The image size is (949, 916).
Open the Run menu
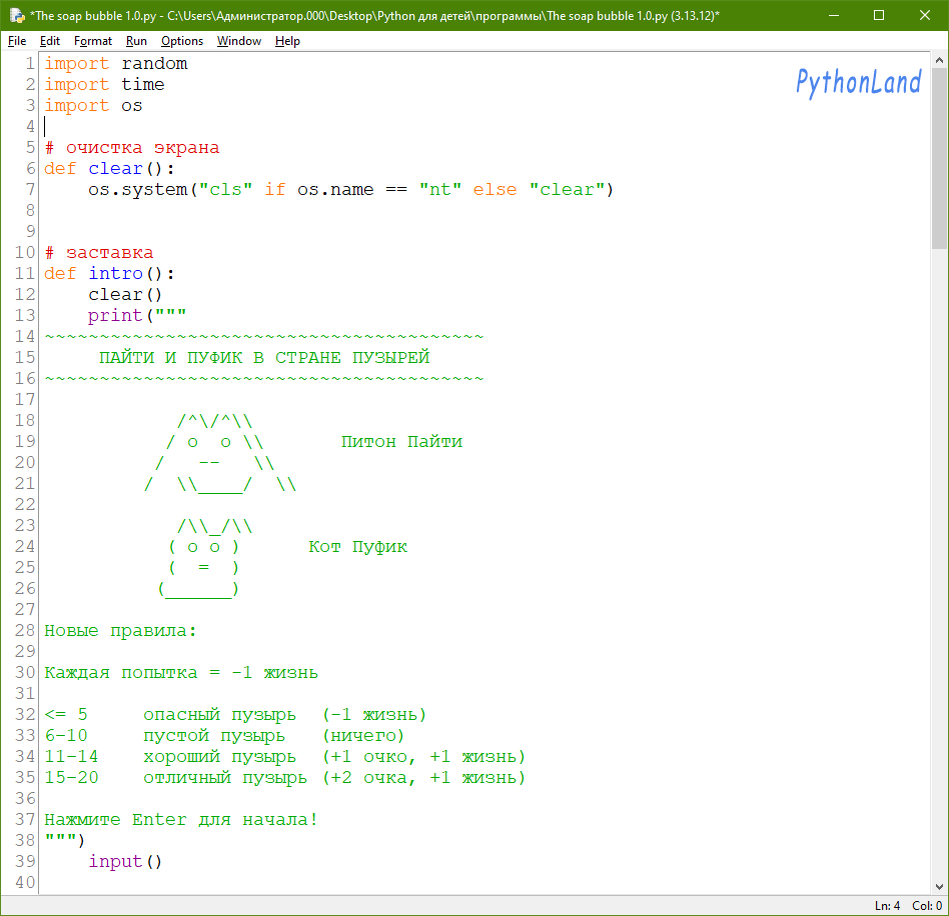pos(136,41)
